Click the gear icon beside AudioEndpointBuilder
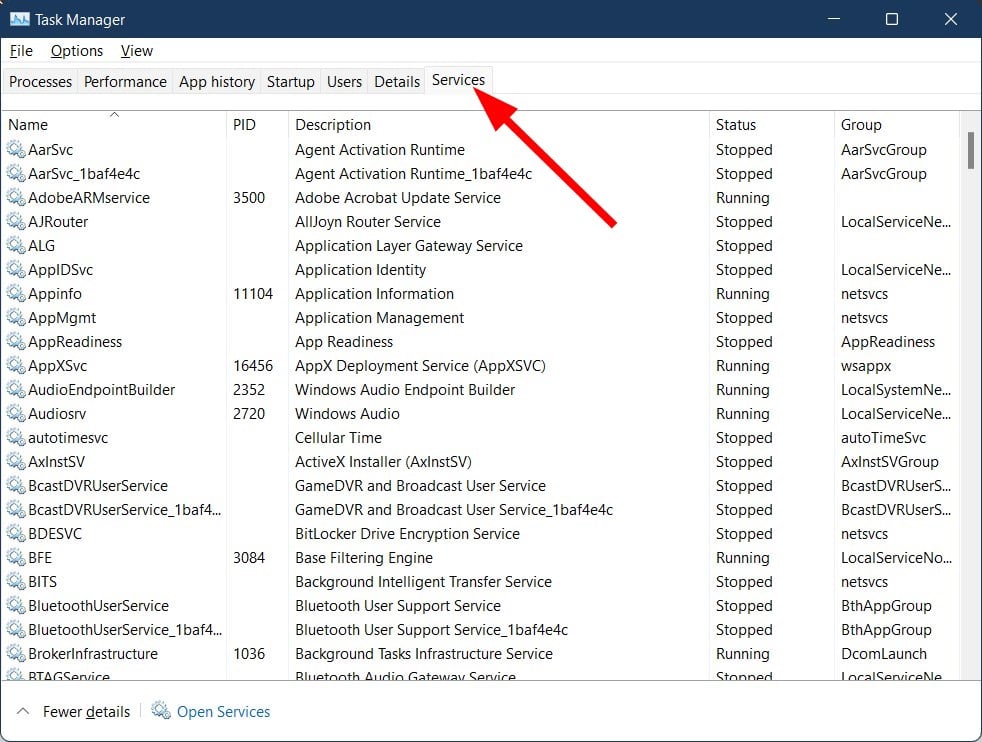 point(16,389)
